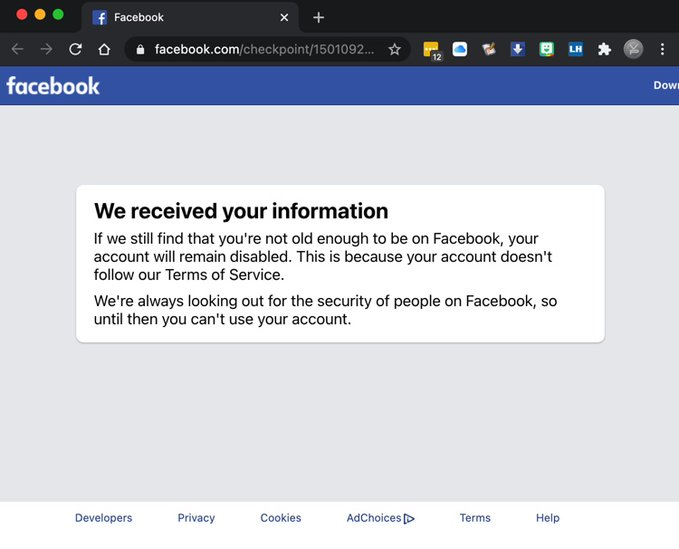The image size is (679, 549).
Task: Click the yellow window minimize button
Action: 40,14
